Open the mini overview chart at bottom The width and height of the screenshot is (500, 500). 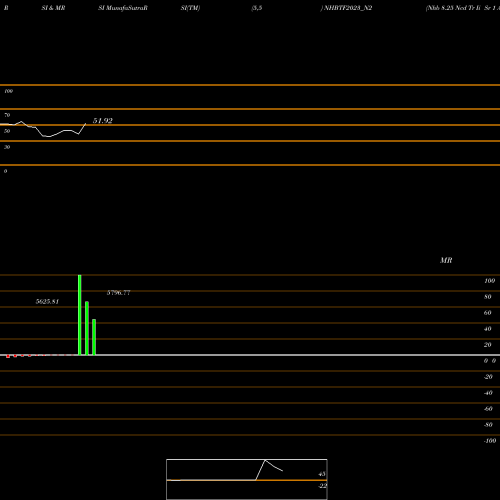pos(247,479)
